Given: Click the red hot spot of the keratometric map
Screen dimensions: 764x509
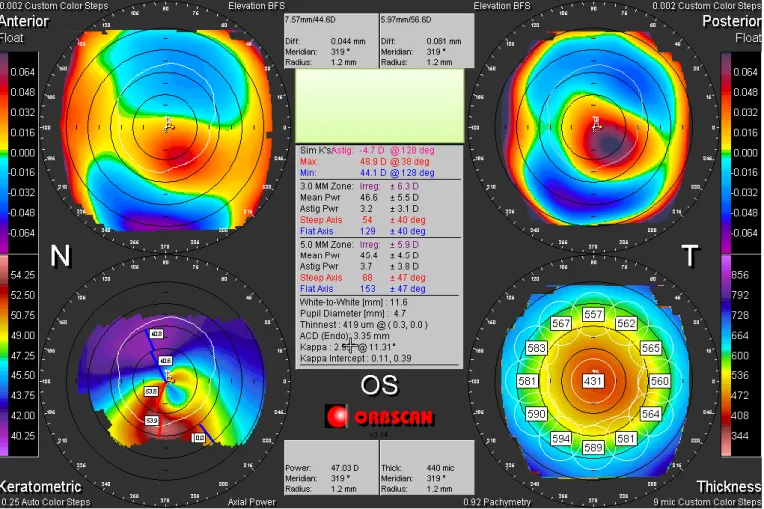Looking at the screenshot, I should coord(166,430).
